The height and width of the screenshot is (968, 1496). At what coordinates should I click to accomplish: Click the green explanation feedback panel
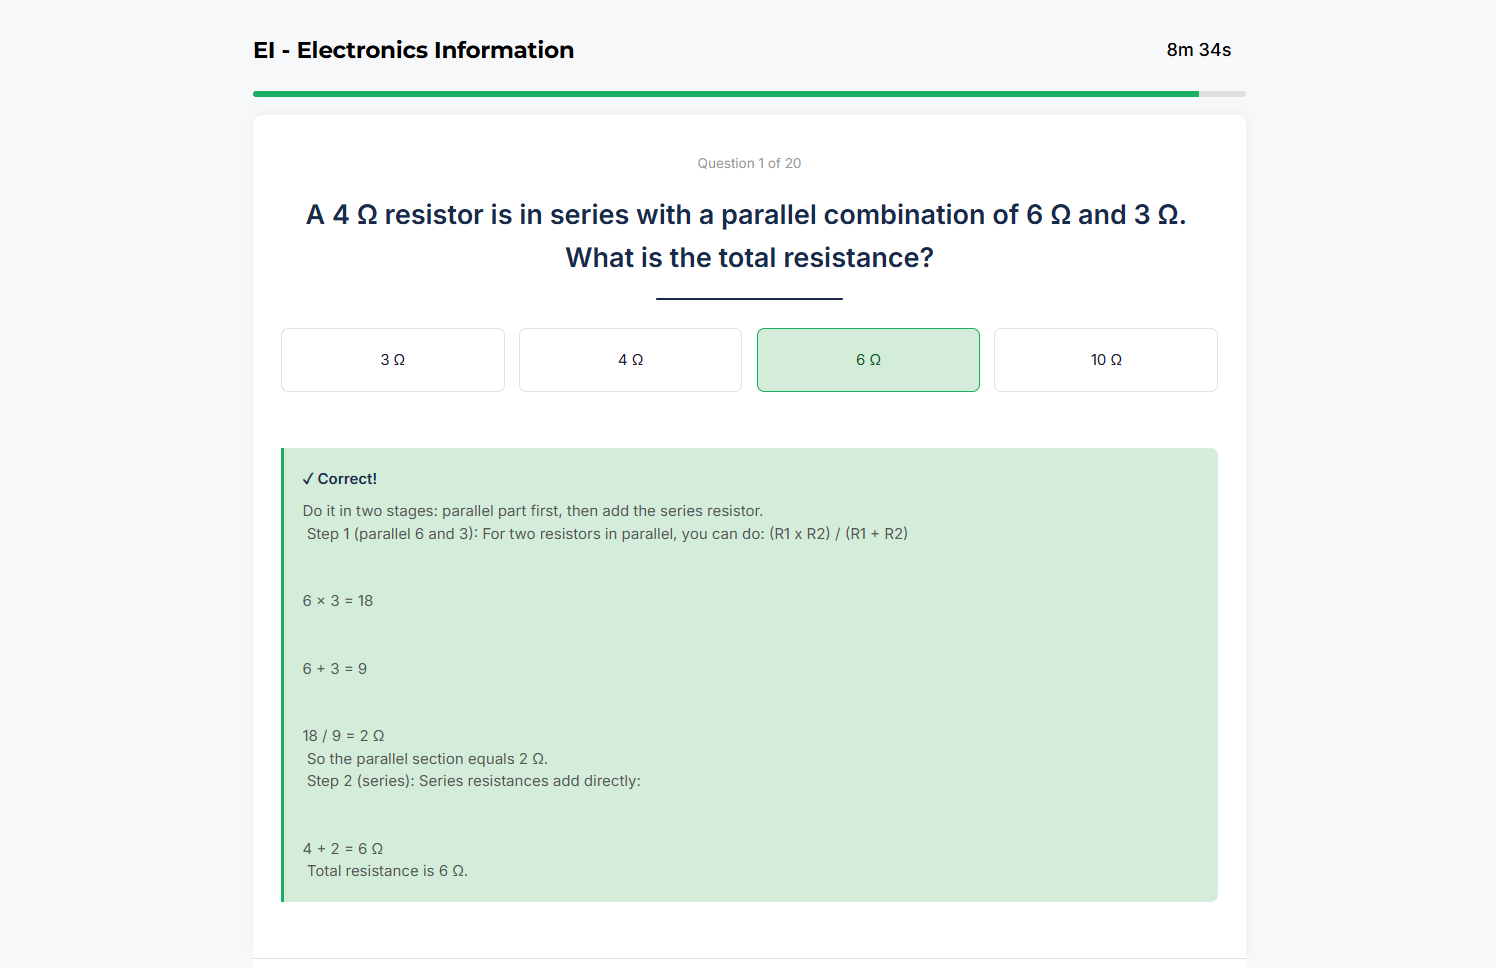point(749,673)
